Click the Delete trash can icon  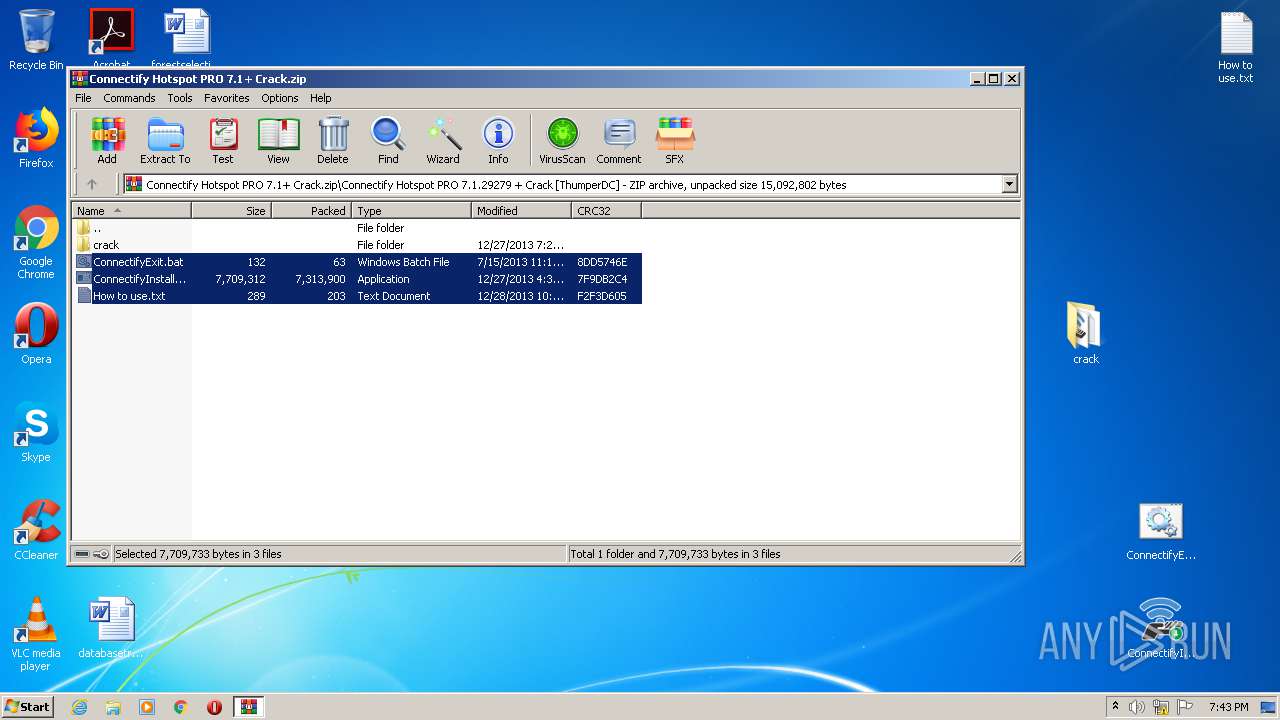click(333, 140)
